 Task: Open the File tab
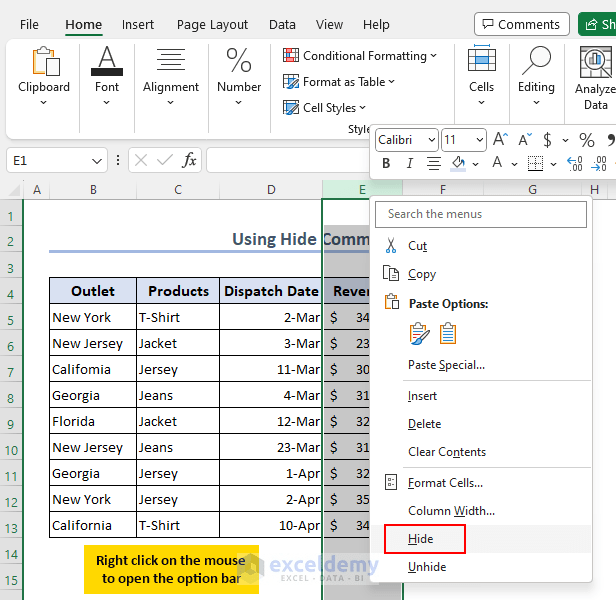[x=29, y=25]
